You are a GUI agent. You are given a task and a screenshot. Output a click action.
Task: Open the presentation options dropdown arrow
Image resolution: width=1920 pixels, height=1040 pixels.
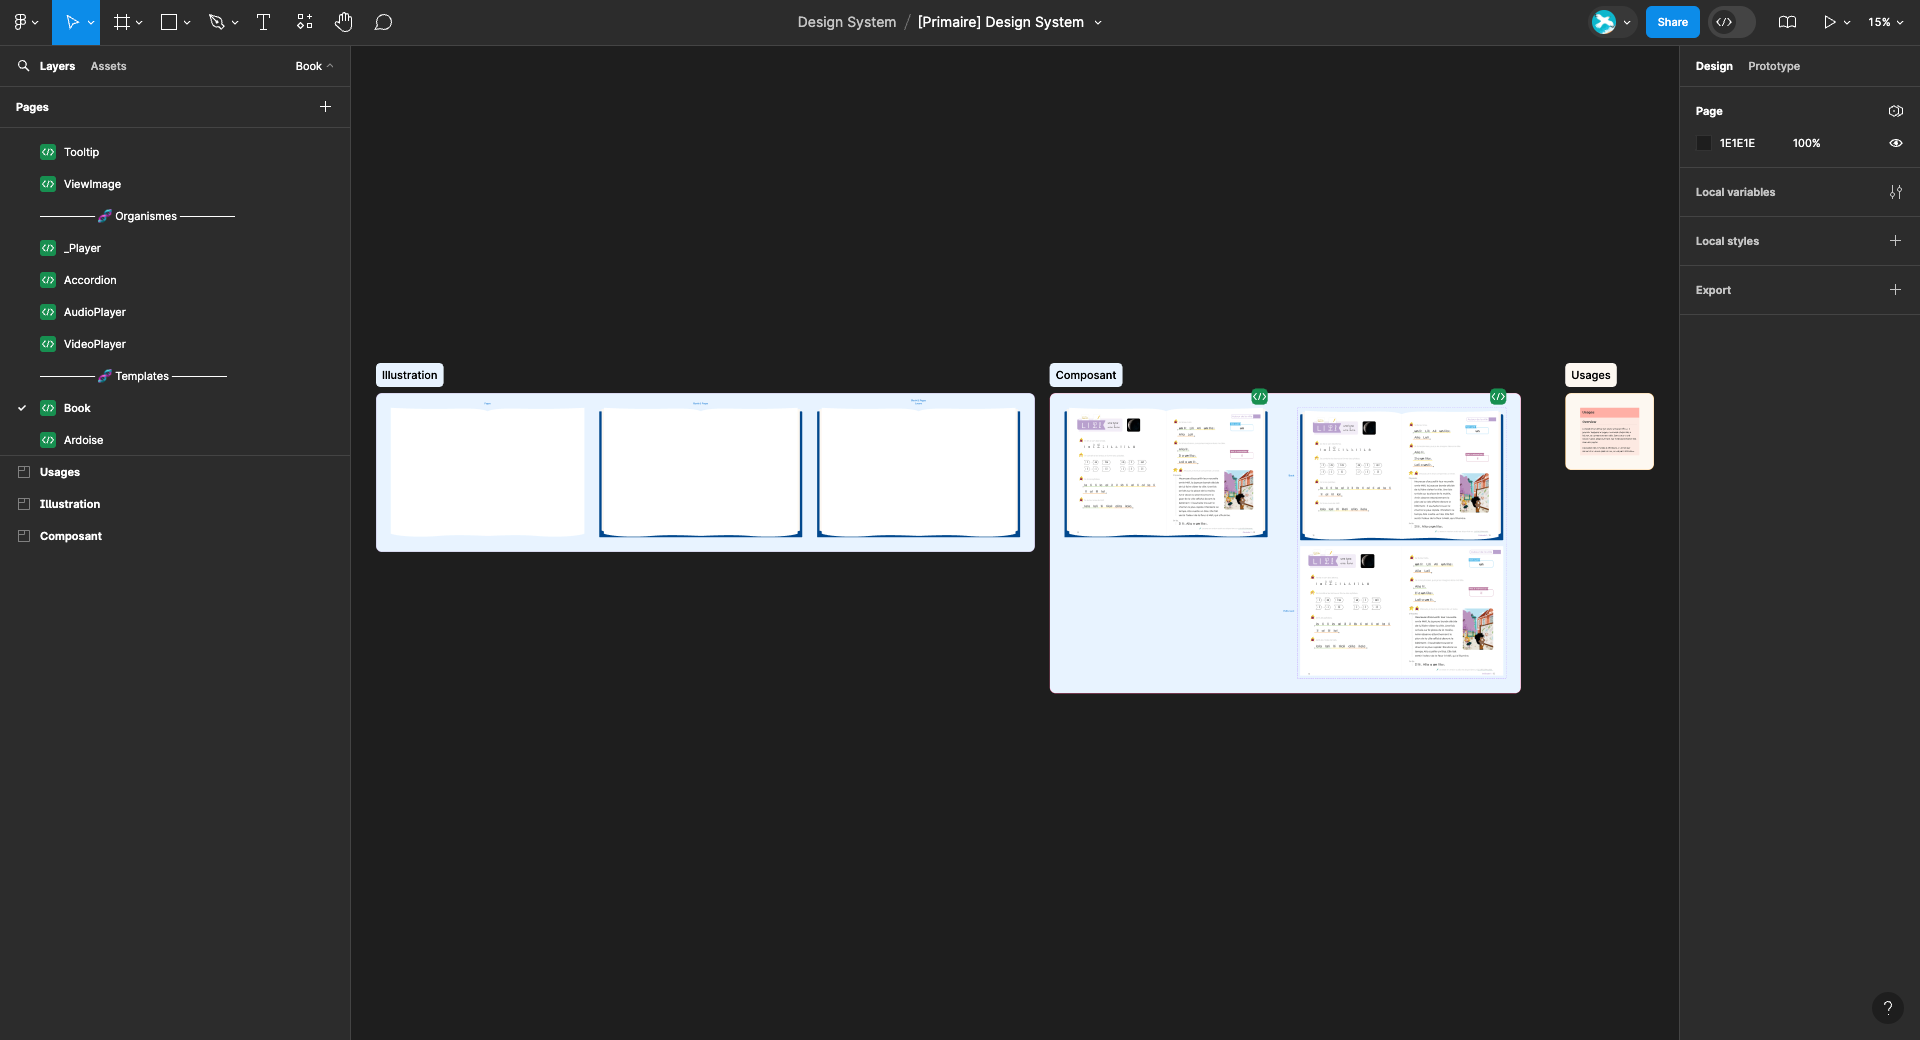click(x=1847, y=22)
